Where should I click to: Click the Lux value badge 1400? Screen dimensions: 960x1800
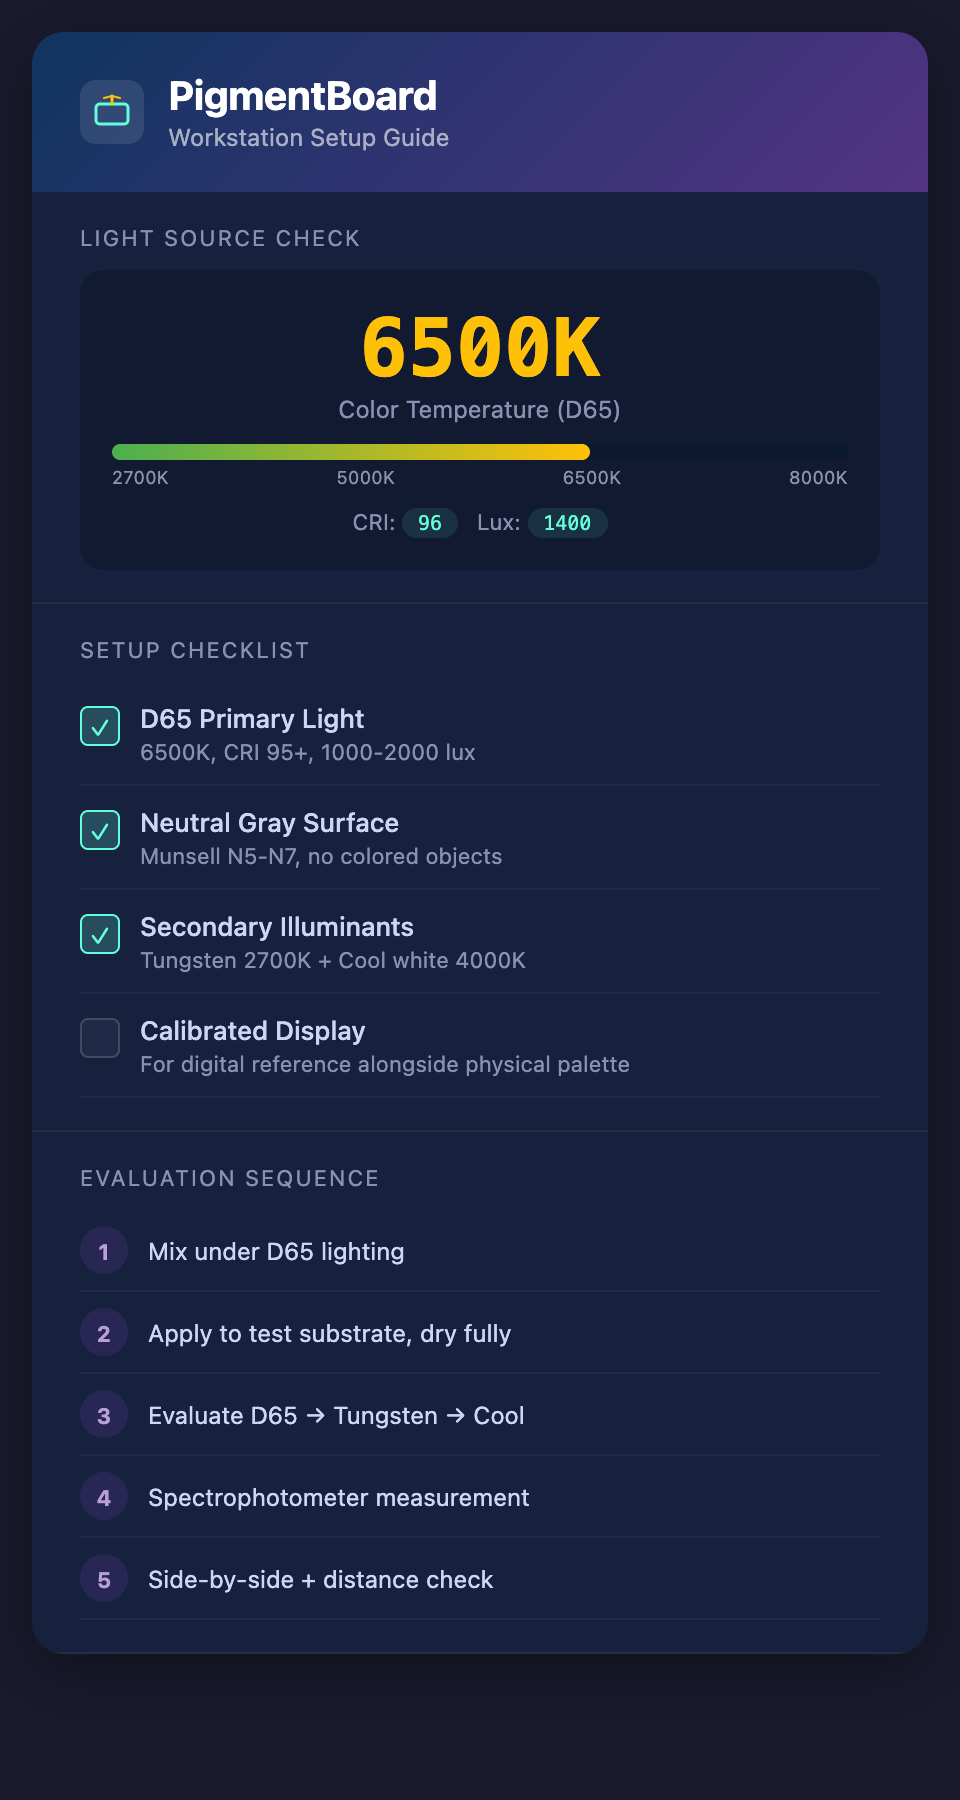567,523
